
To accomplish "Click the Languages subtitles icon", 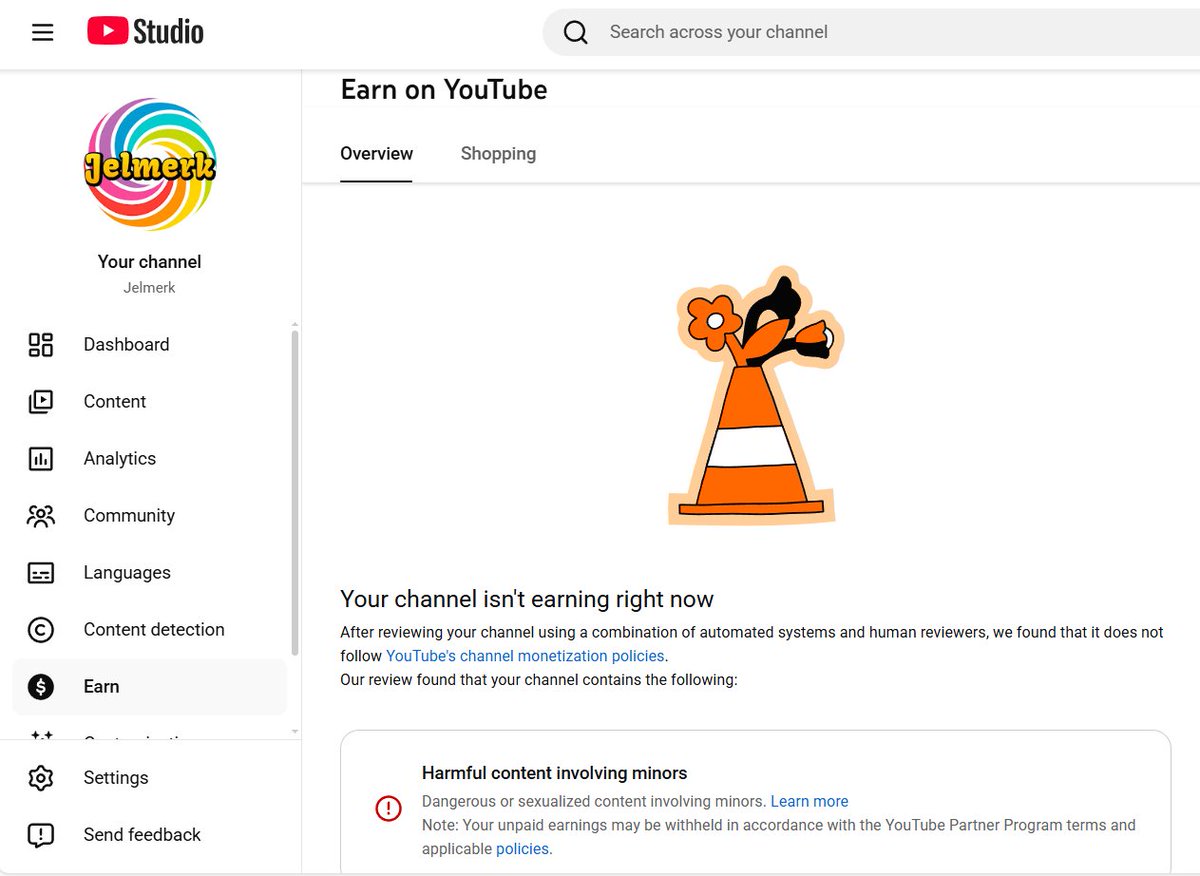I will 41,573.
